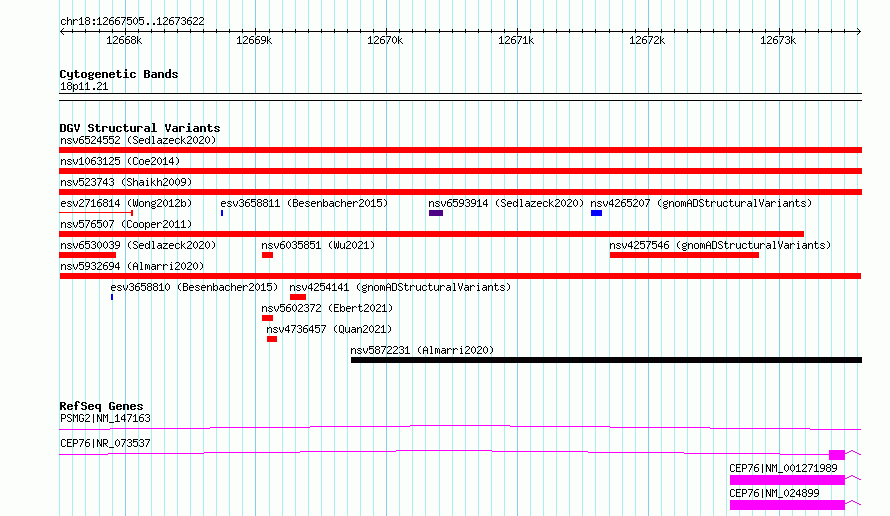The height and width of the screenshot is (516, 890).
Task: Click ruler position 12671k
Action: click(x=516, y=40)
